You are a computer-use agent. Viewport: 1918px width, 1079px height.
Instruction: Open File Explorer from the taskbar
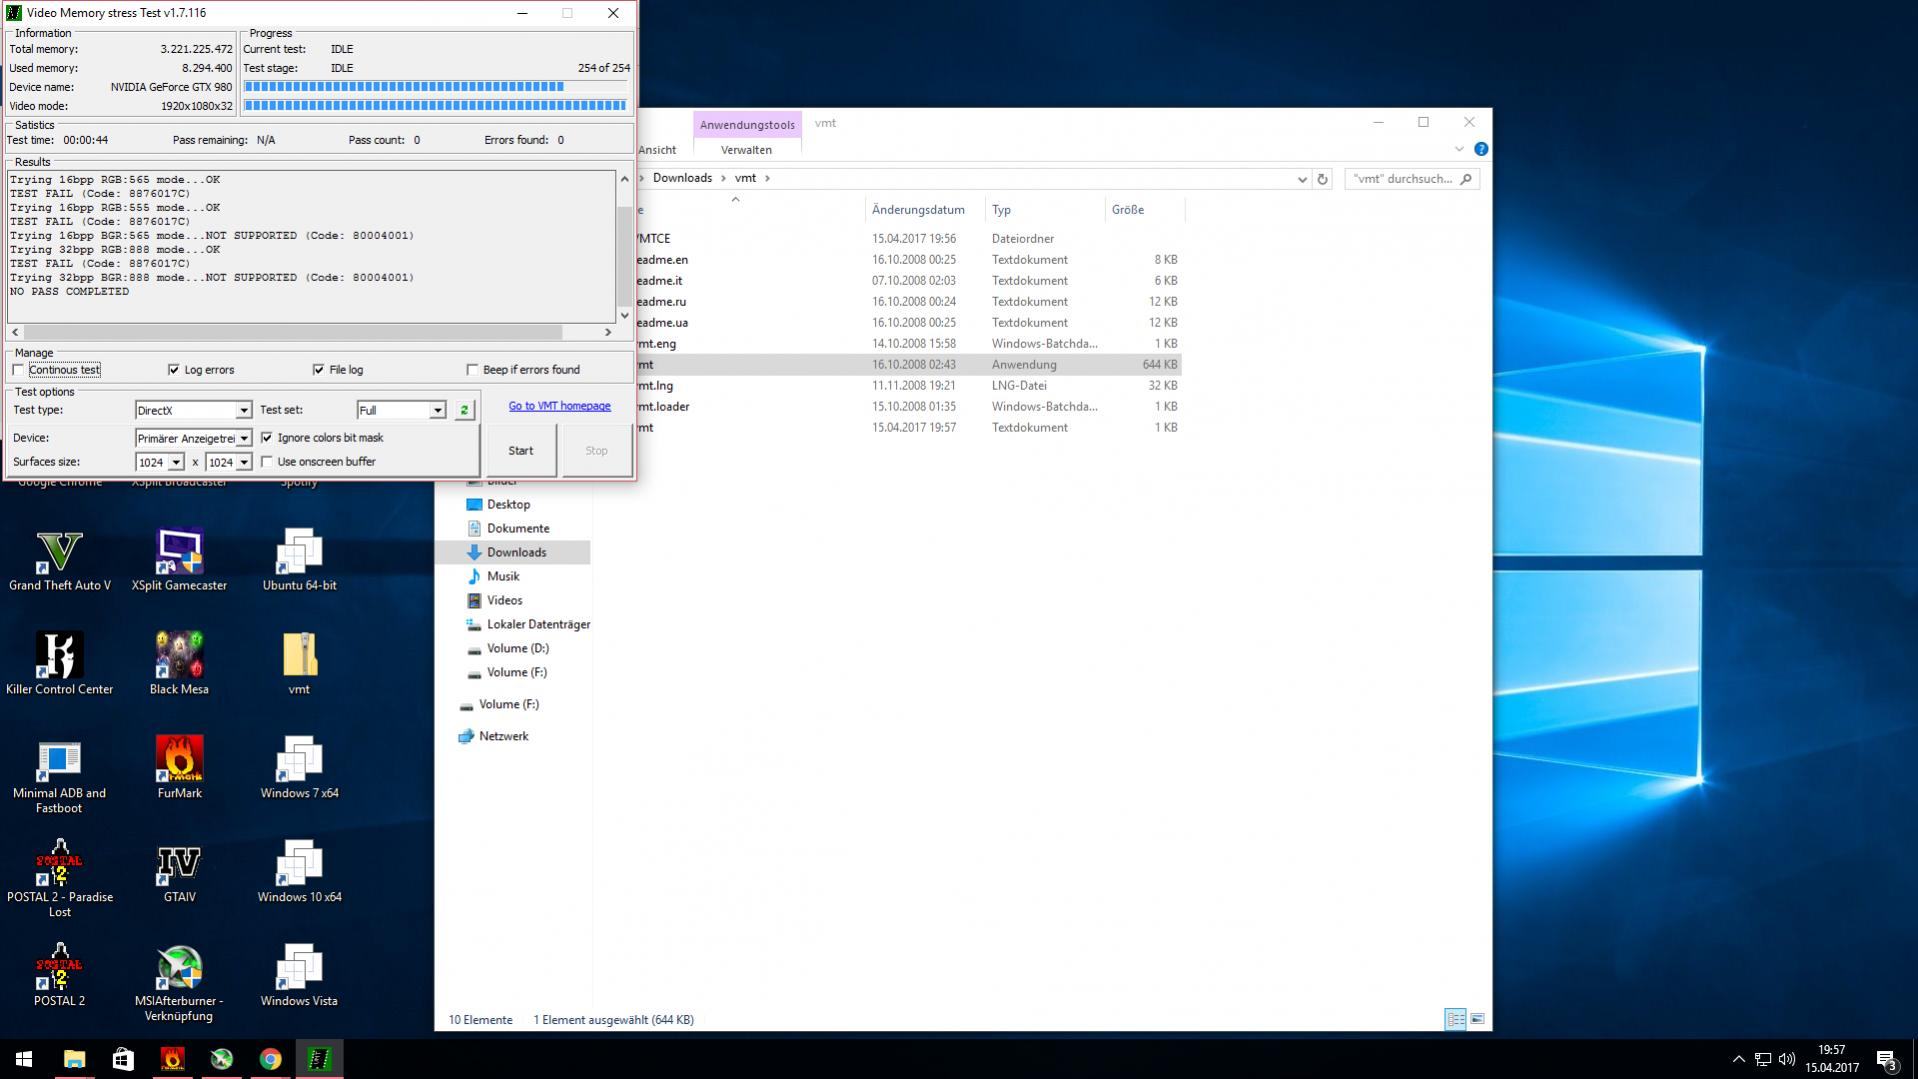pyautogui.click(x=74, y=1059)
